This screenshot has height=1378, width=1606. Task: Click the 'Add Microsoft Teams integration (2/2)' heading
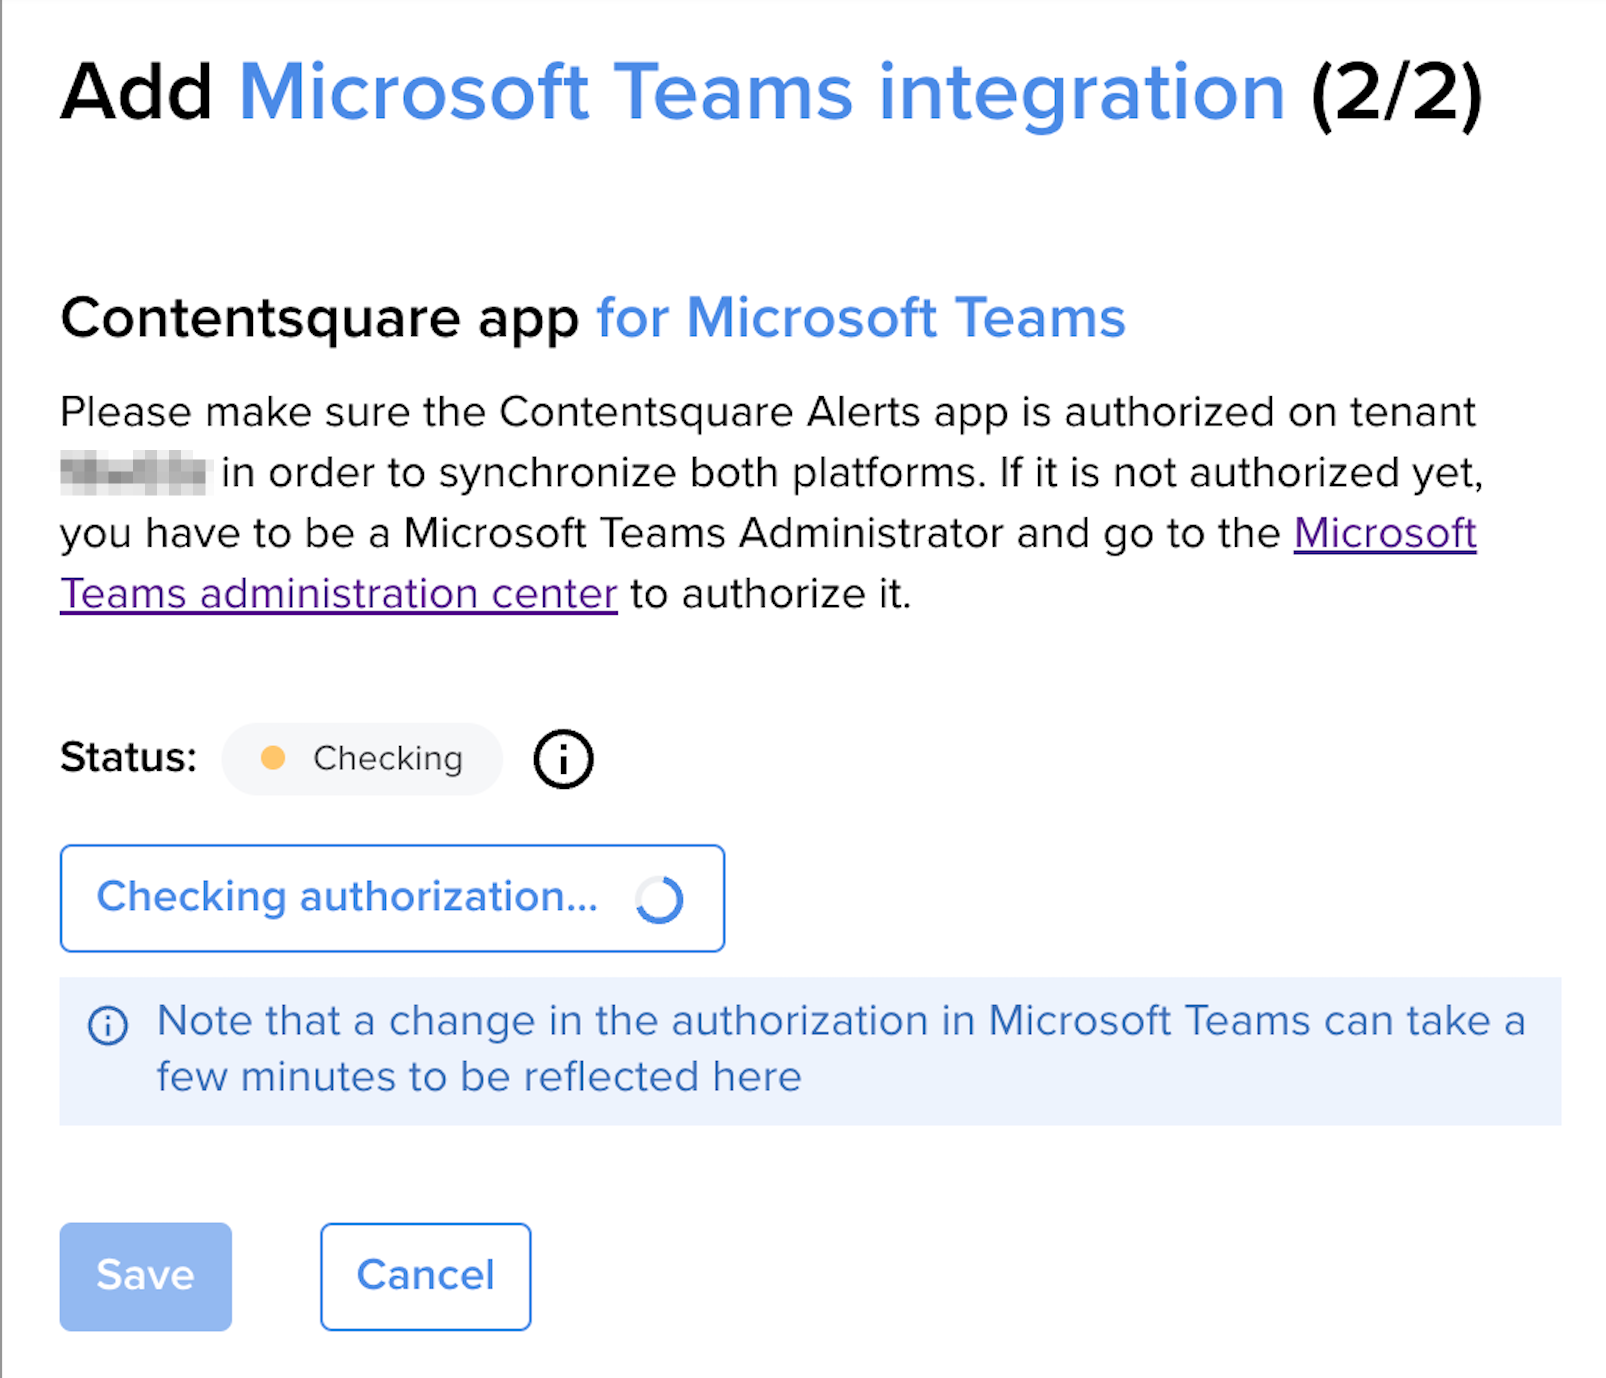click(771, 93)
